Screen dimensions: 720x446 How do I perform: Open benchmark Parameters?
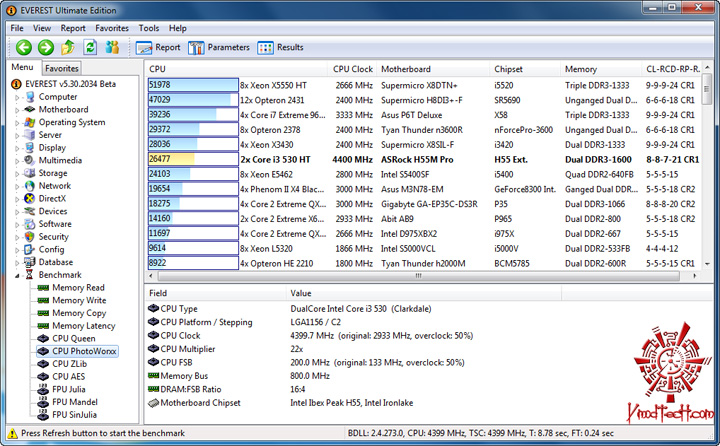click(219, 47)
